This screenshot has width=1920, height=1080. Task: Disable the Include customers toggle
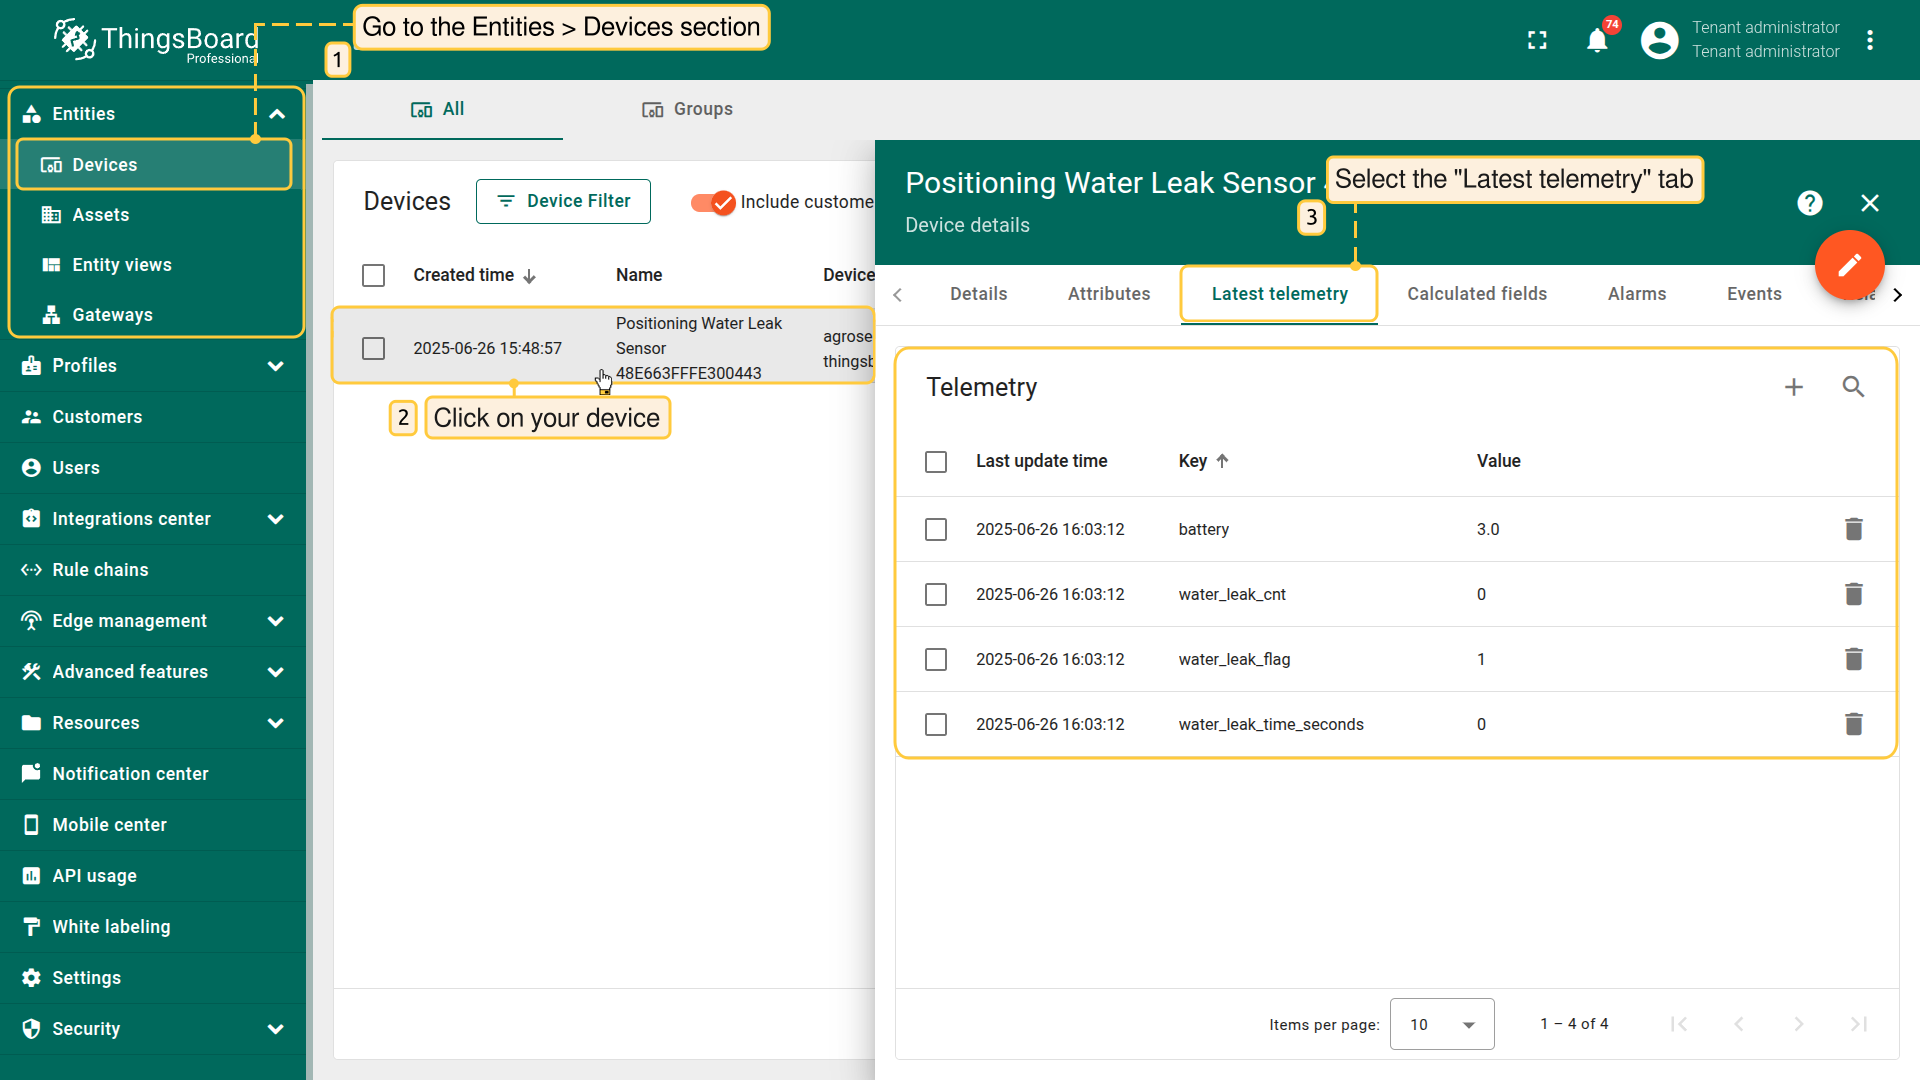[711, 203]
